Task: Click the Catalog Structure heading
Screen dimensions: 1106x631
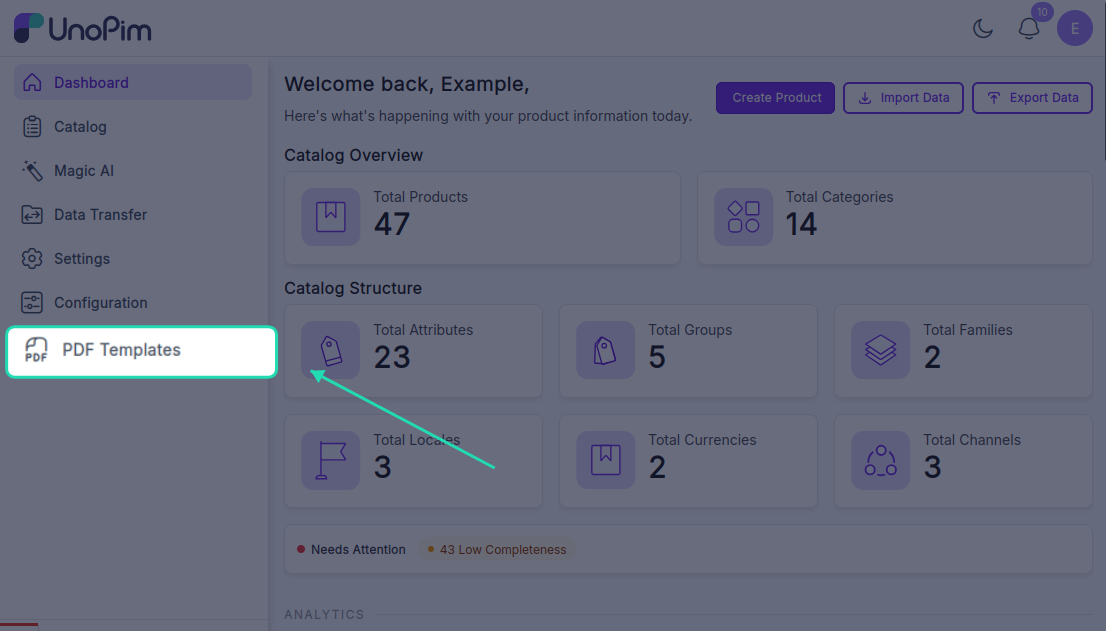Action: (353, 288)
